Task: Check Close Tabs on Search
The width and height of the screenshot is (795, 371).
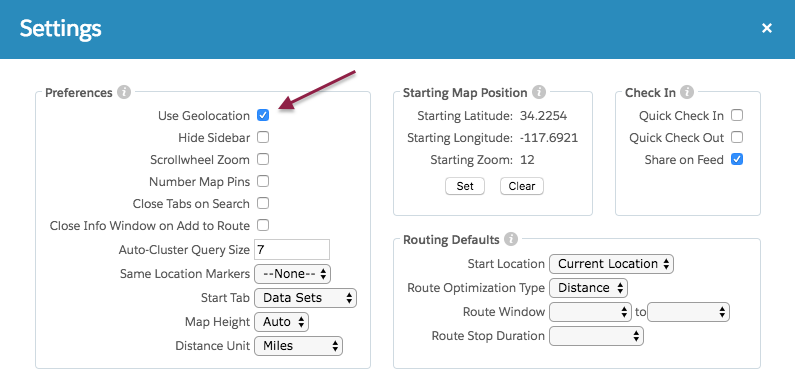Action: point(263,203)
